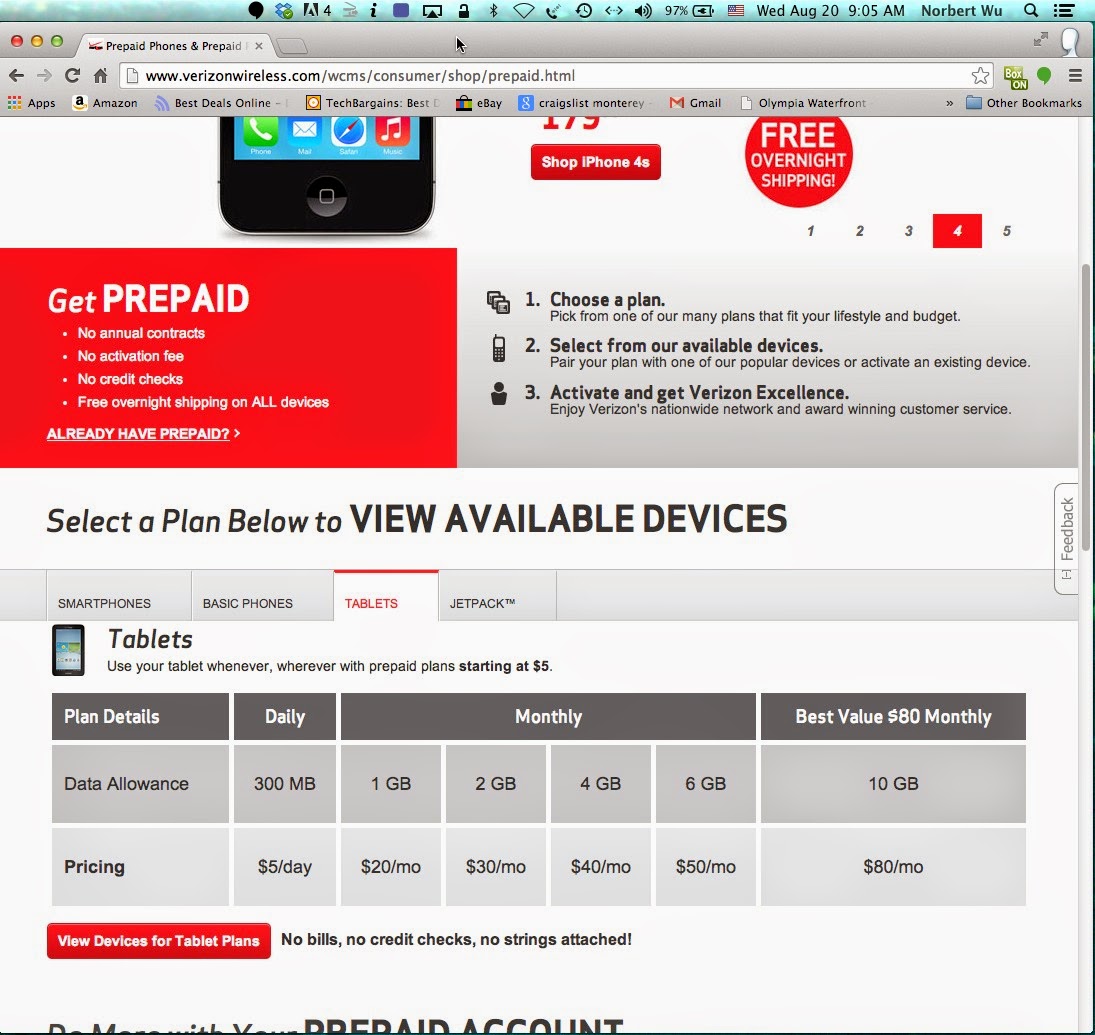The width and height of the screenshot is (1095, 1035).
Task: Click View Devices for Tablet Plans button
Action: (159, 941)
